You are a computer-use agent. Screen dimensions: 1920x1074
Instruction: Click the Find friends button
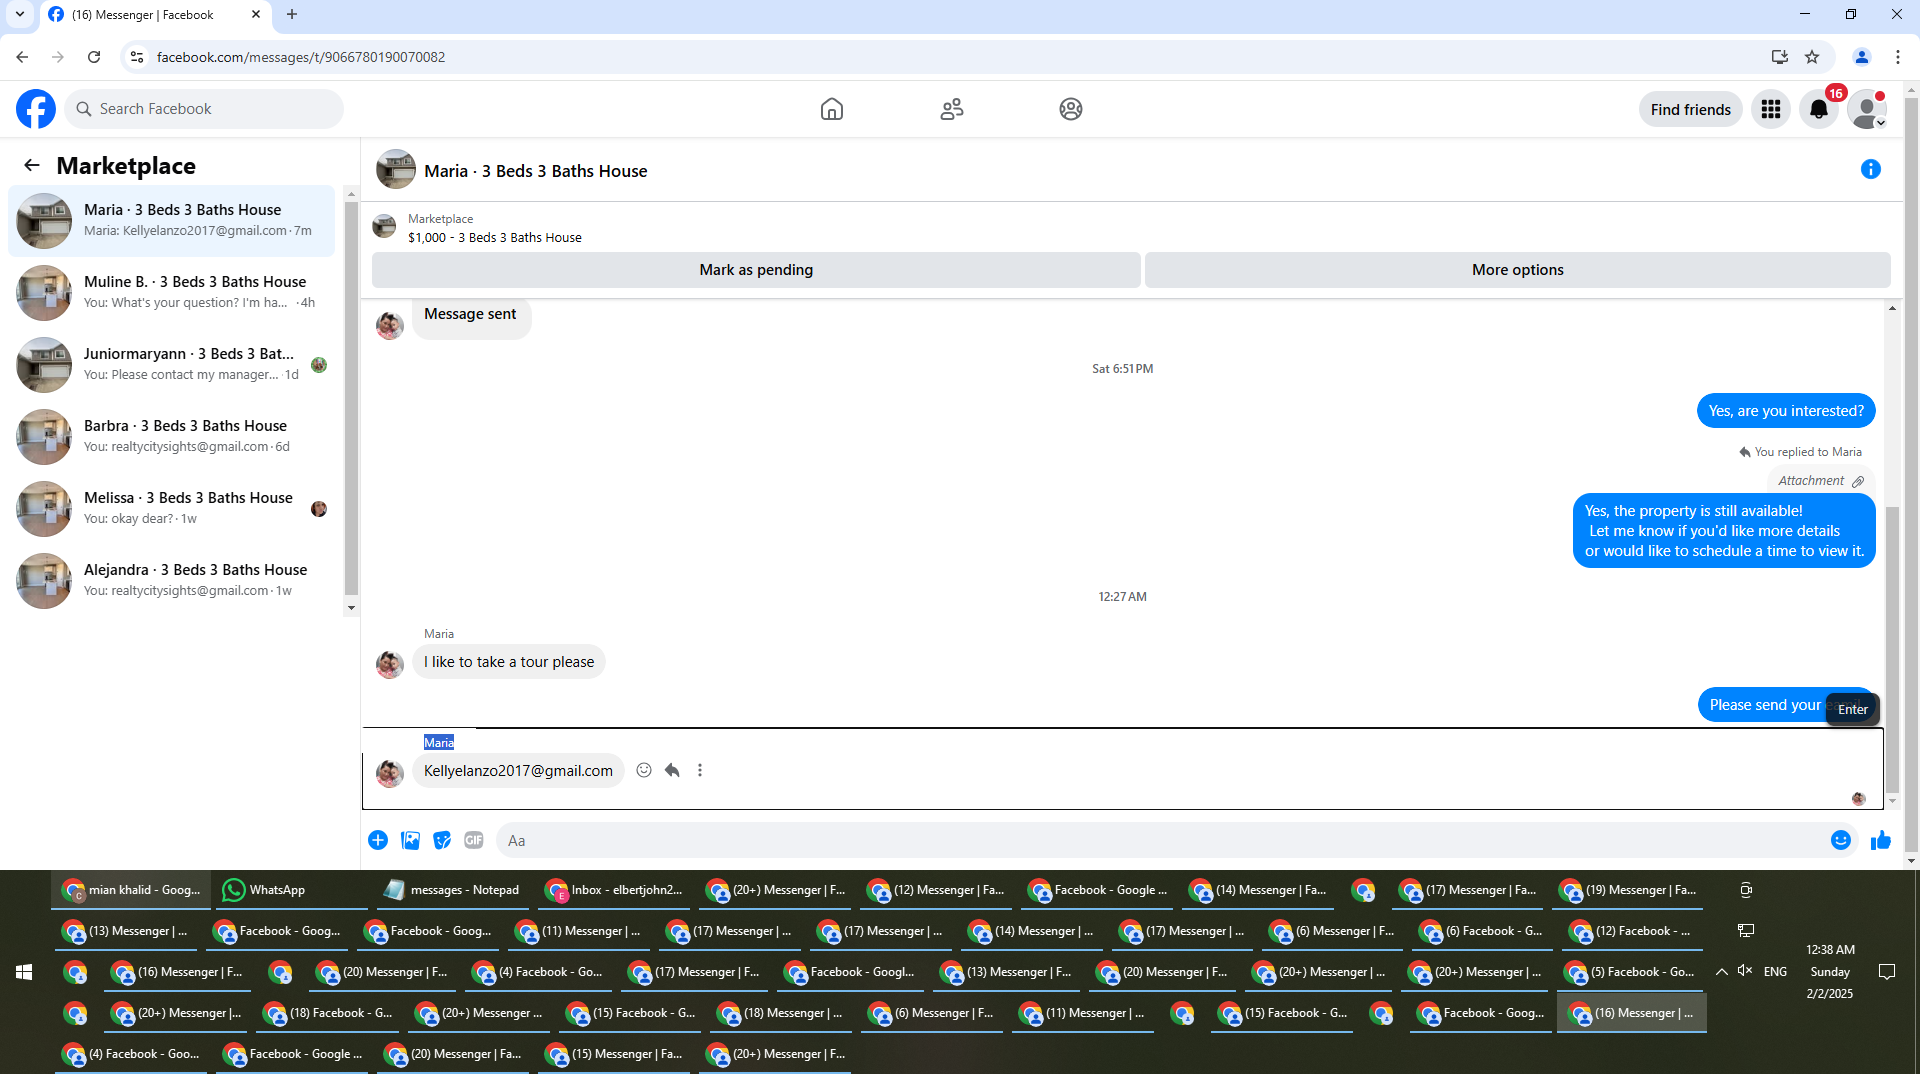(x=1690, y=109)
